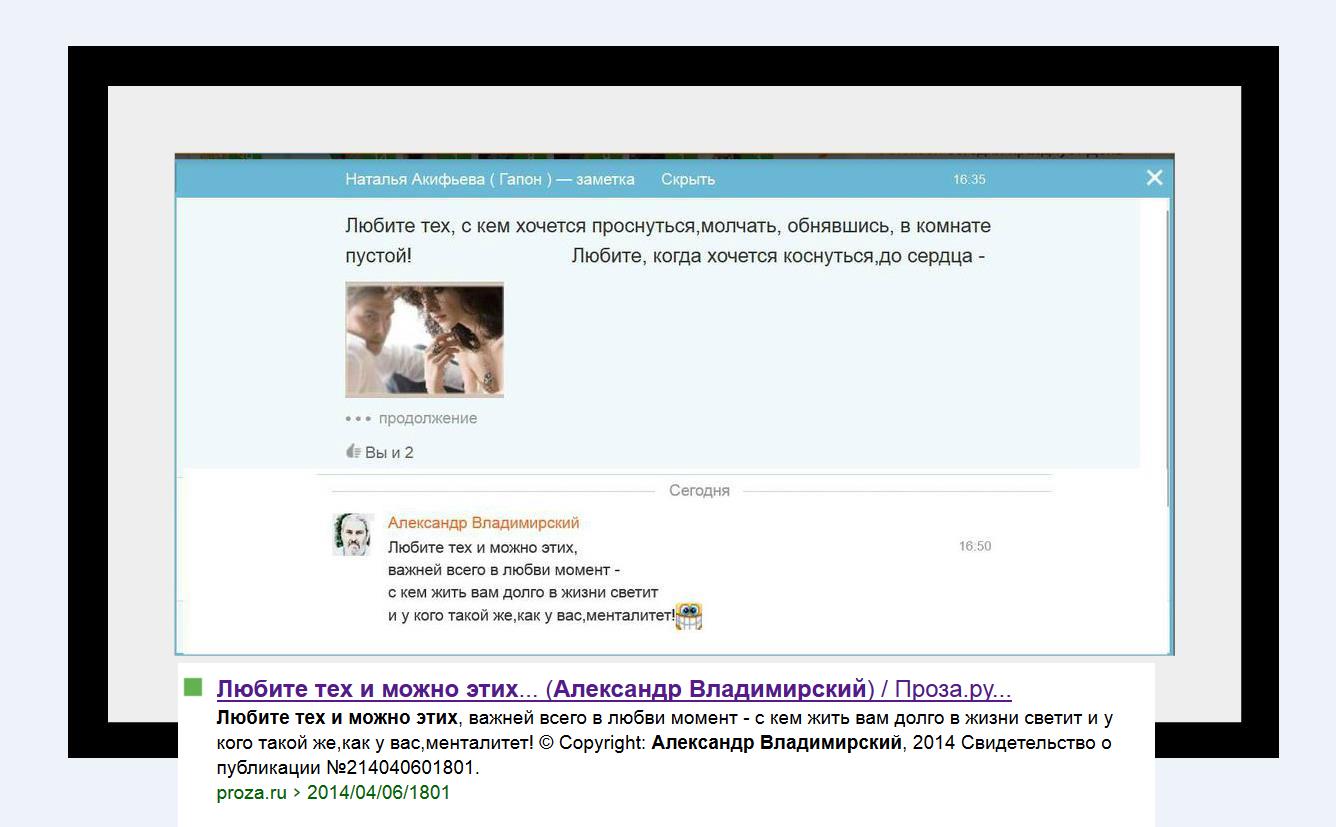1336x827 pixels.
Task: Open the green proza.ru URL line
Action: point(333,793)
